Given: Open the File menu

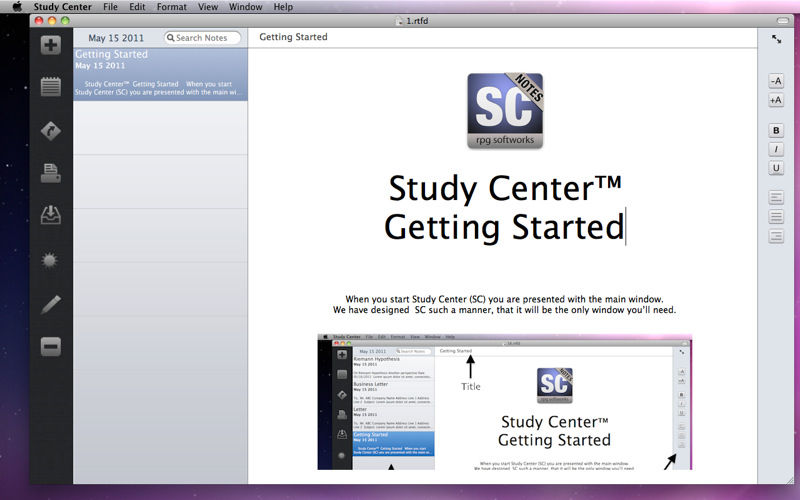Looking at the screenshot, I should [110, 7].
